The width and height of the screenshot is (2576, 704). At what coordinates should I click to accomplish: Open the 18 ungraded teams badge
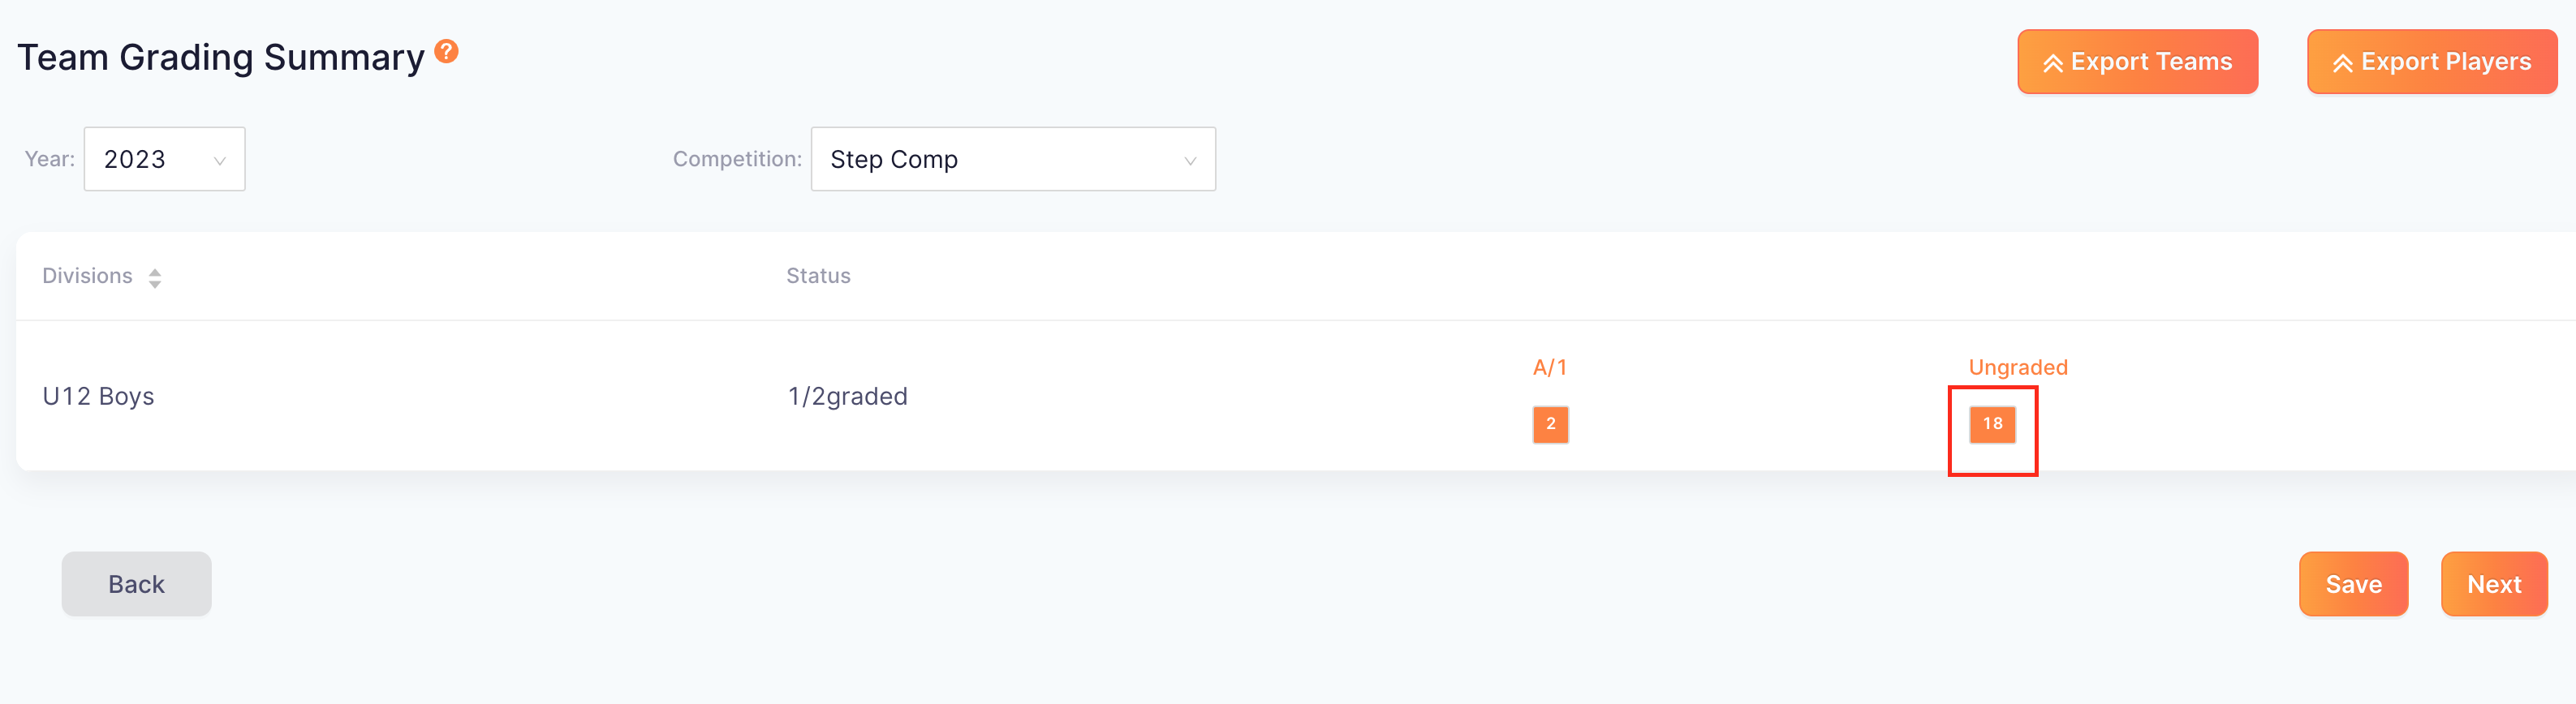tap(1992, 424)
